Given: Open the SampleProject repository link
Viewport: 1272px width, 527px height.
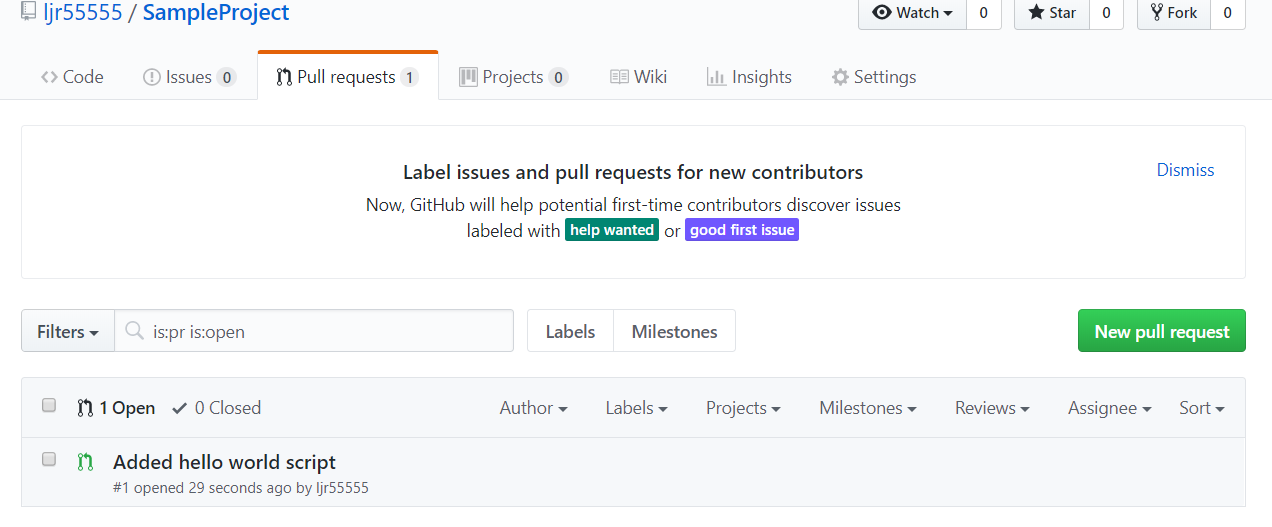Looking at the screenshot, I should click(216, 13).
